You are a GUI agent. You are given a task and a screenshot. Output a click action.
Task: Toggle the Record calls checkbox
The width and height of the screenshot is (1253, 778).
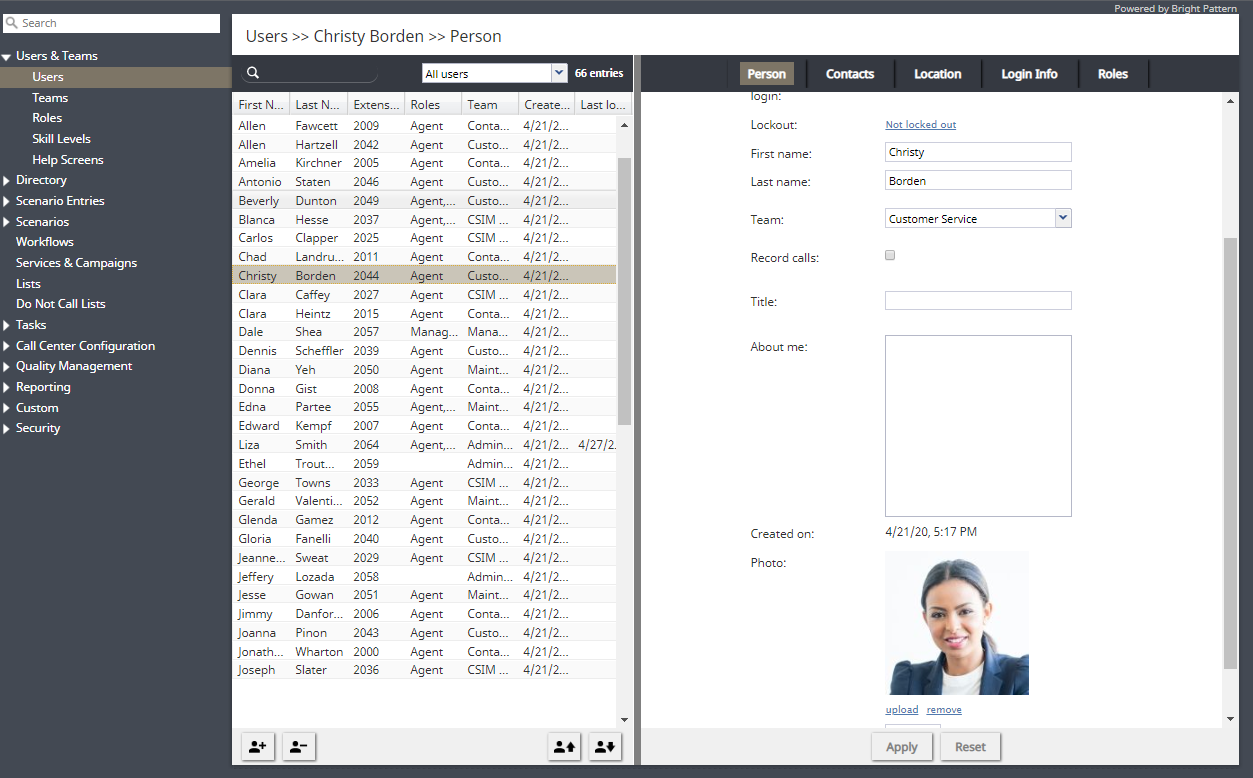890,256
